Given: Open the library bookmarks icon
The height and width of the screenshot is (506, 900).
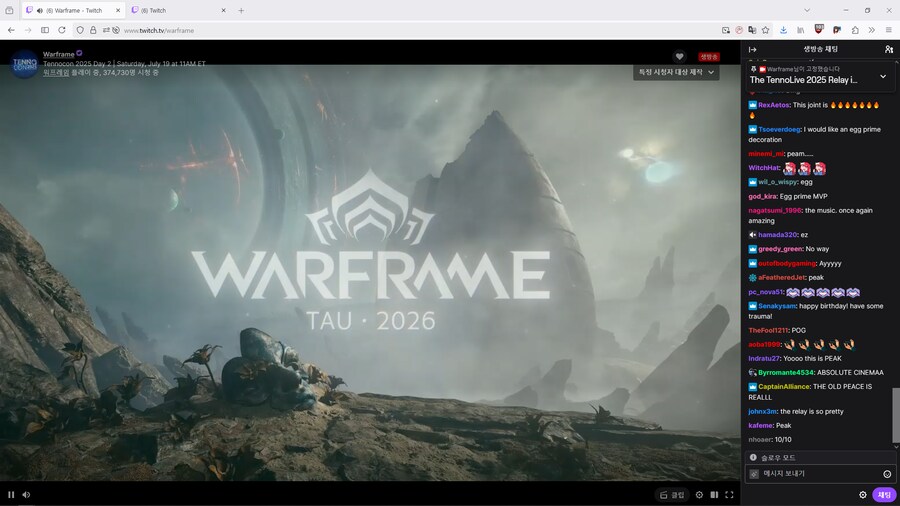Looking at the screenshot, I should (x=801, y=30).
